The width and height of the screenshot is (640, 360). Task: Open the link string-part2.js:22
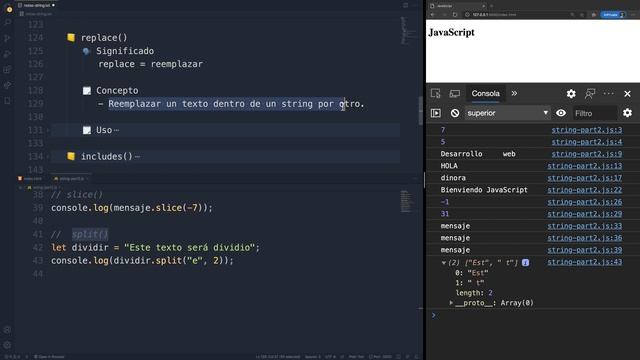584,190
